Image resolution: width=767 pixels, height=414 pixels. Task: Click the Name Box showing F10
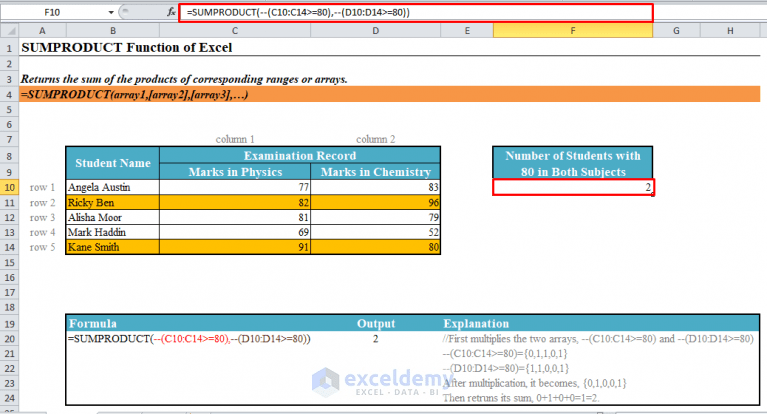tap(52, 12)
